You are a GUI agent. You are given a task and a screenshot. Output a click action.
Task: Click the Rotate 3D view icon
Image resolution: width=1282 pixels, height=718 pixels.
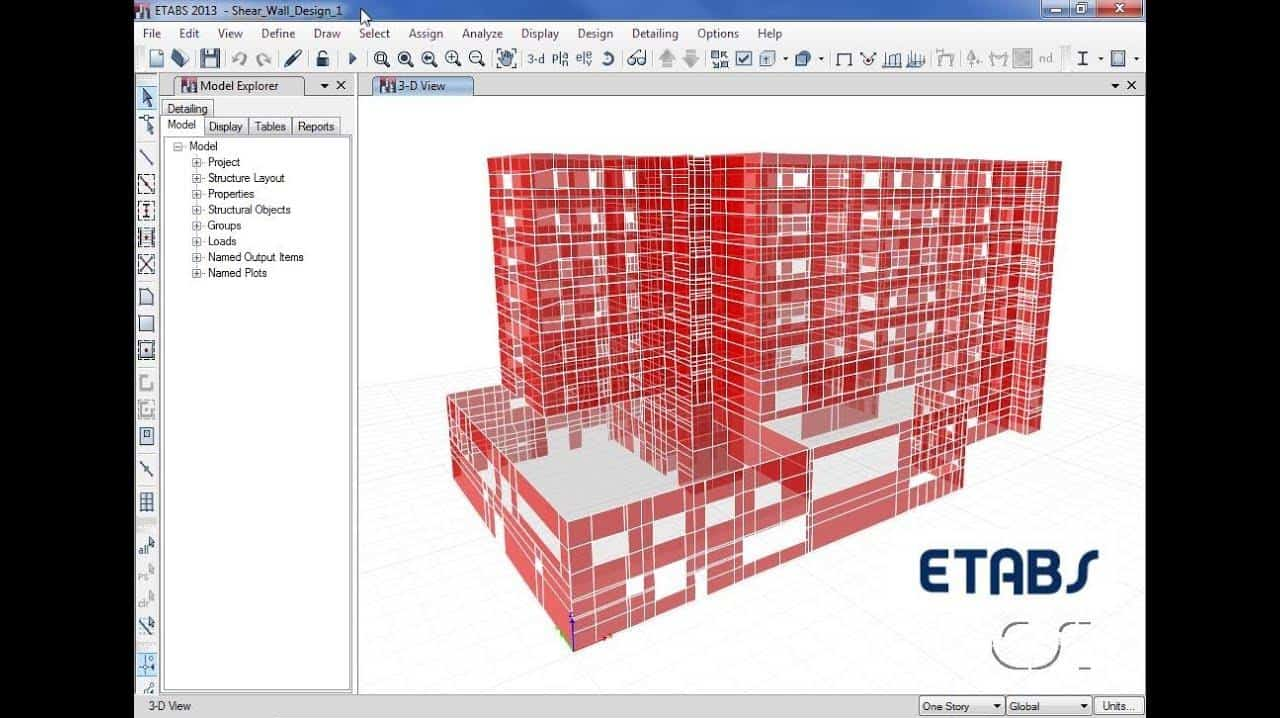607,59
